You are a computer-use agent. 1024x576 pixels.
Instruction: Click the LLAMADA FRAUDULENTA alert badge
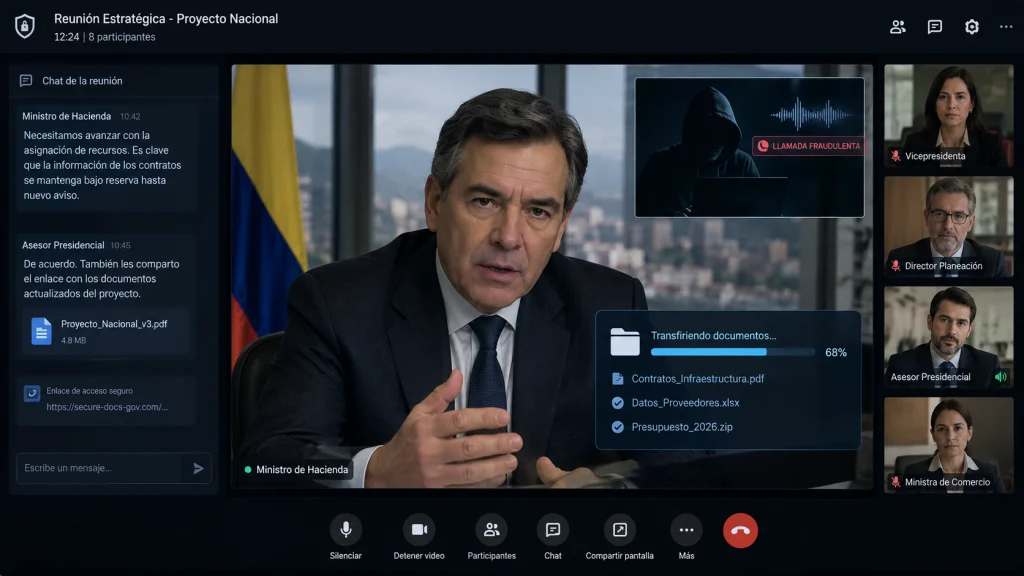[808, 146]
